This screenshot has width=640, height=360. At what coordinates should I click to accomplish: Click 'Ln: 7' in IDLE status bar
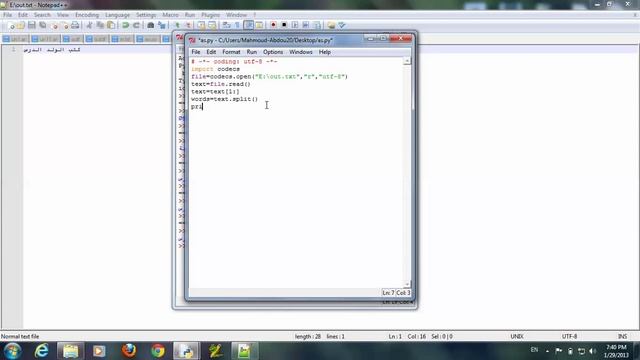388,293
